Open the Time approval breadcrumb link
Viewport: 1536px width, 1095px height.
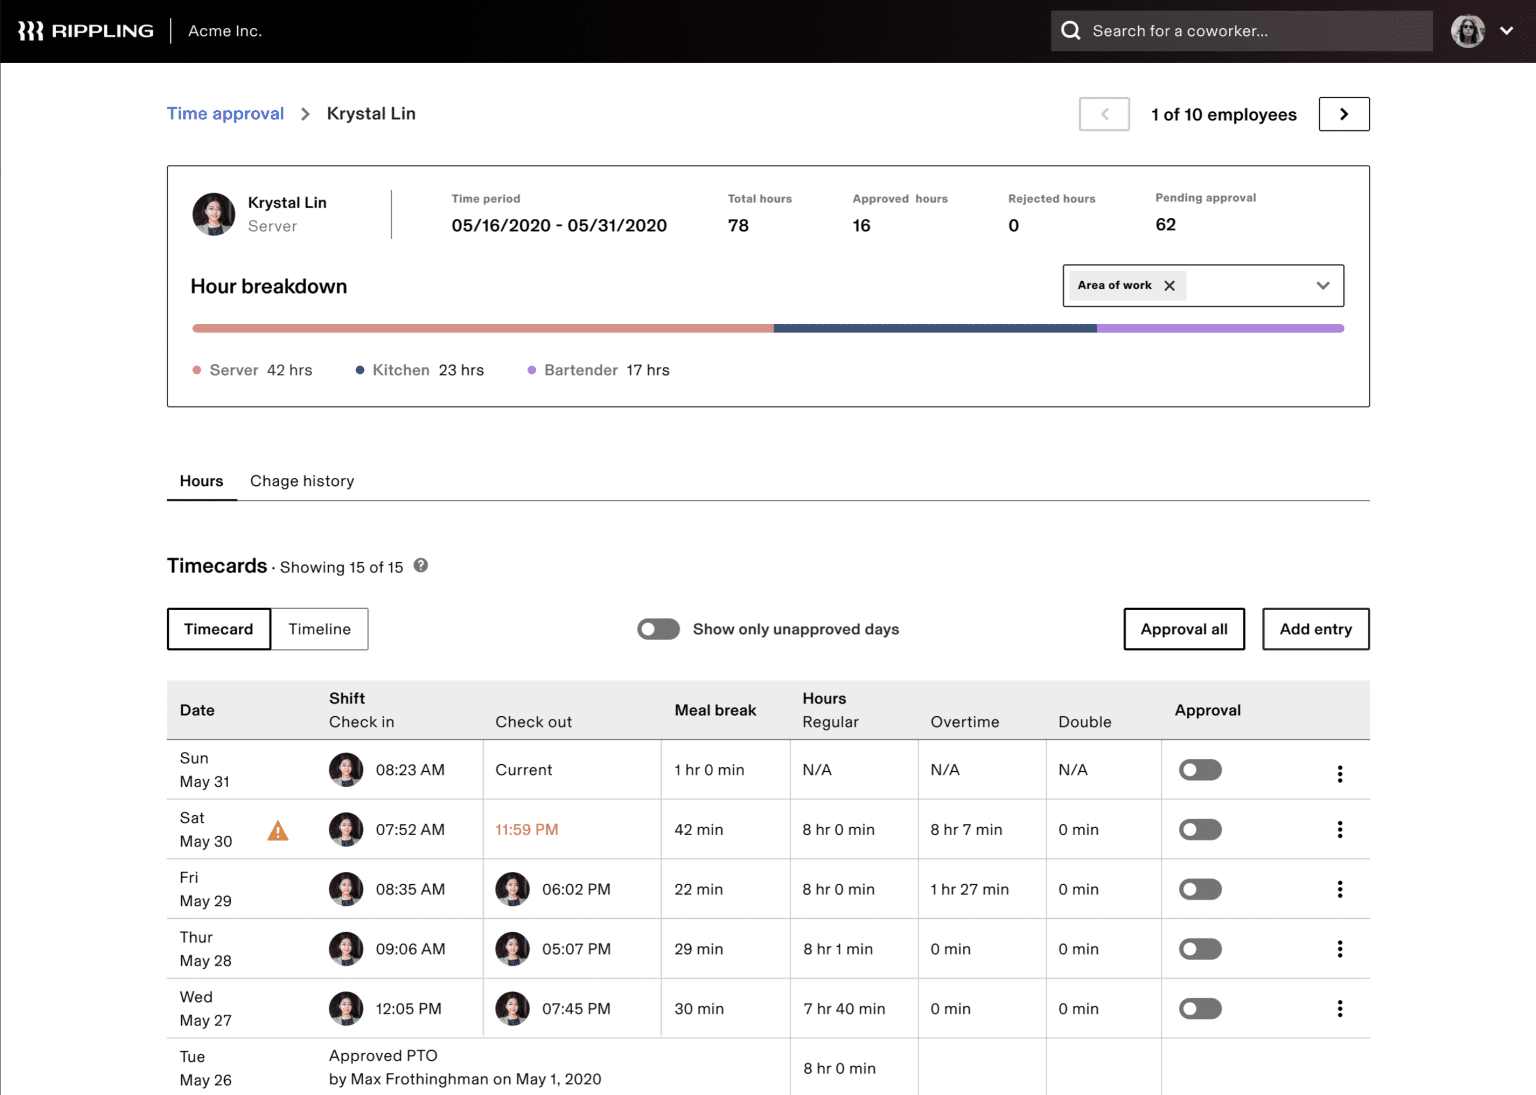tap(225, 113)
